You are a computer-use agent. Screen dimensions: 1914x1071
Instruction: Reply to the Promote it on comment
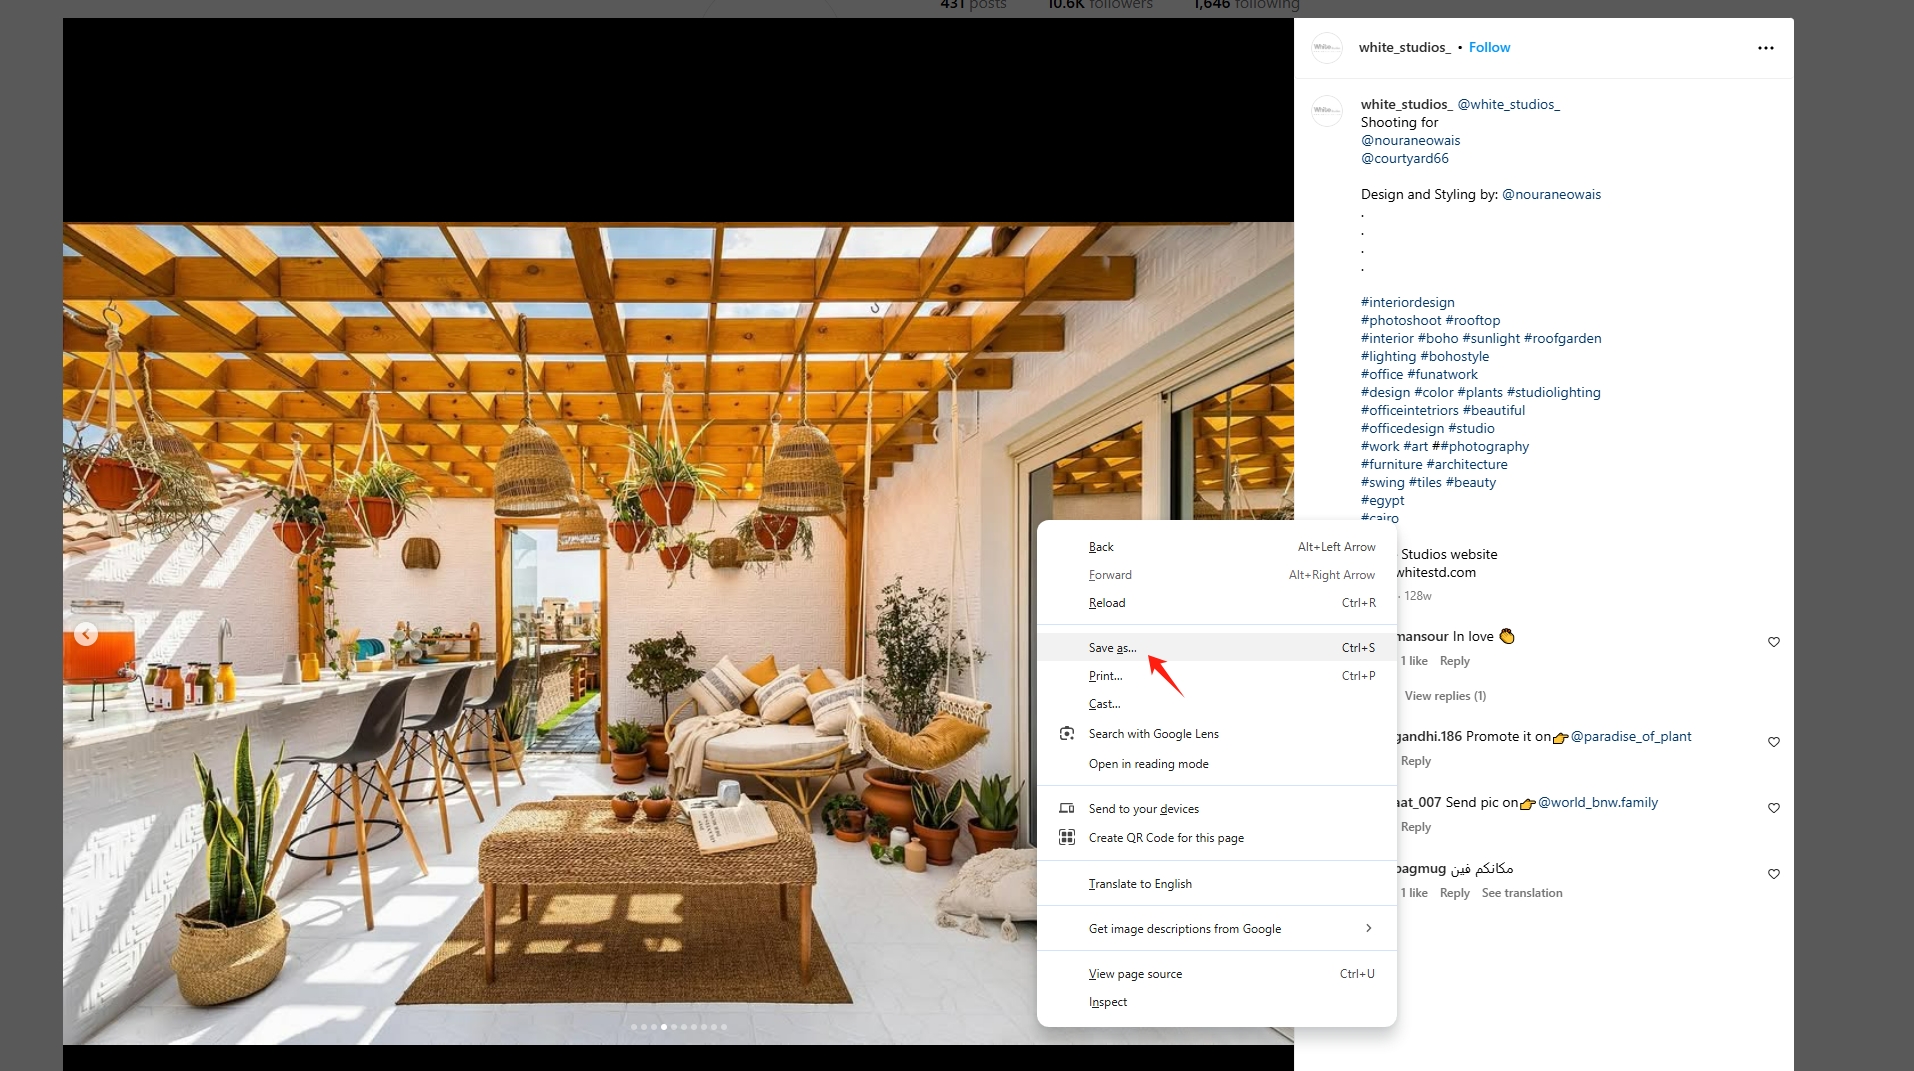click(1415, 761)
